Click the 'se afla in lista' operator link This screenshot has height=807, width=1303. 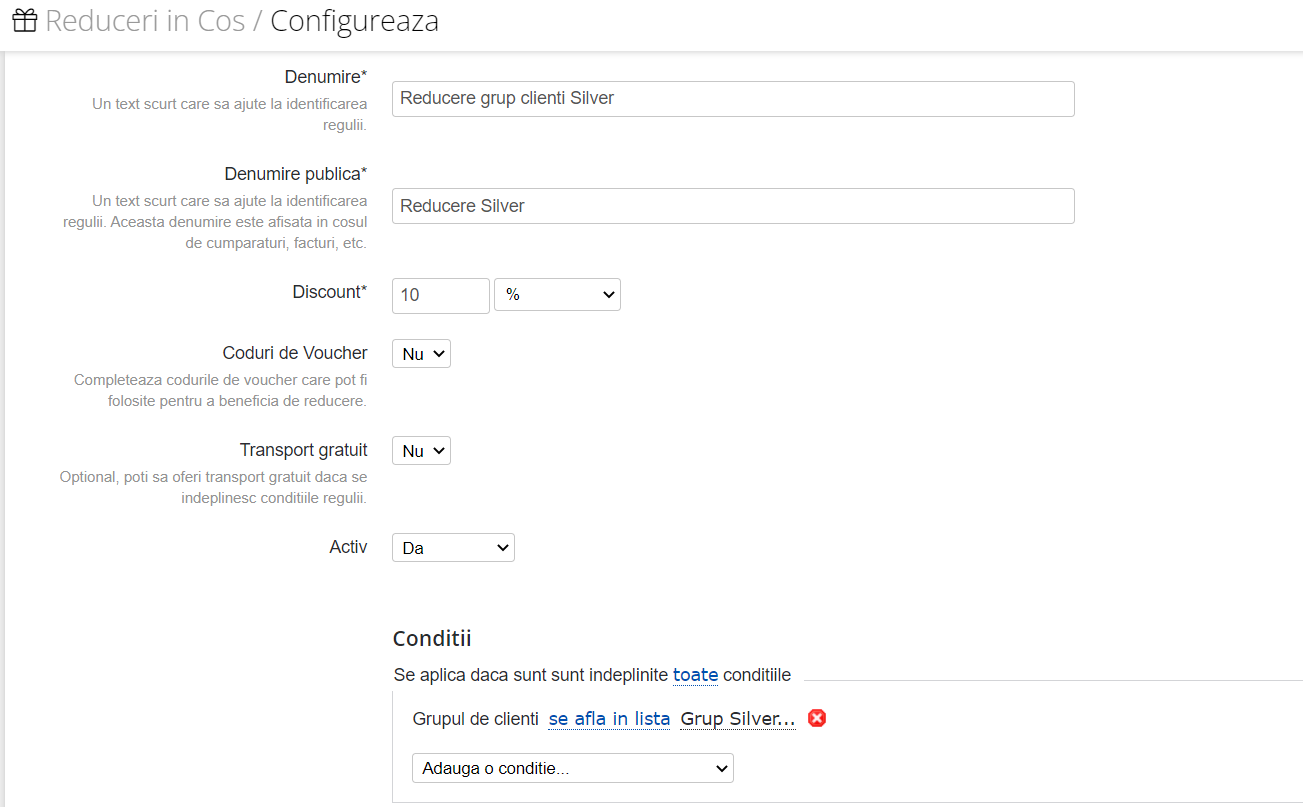(609, 719)
